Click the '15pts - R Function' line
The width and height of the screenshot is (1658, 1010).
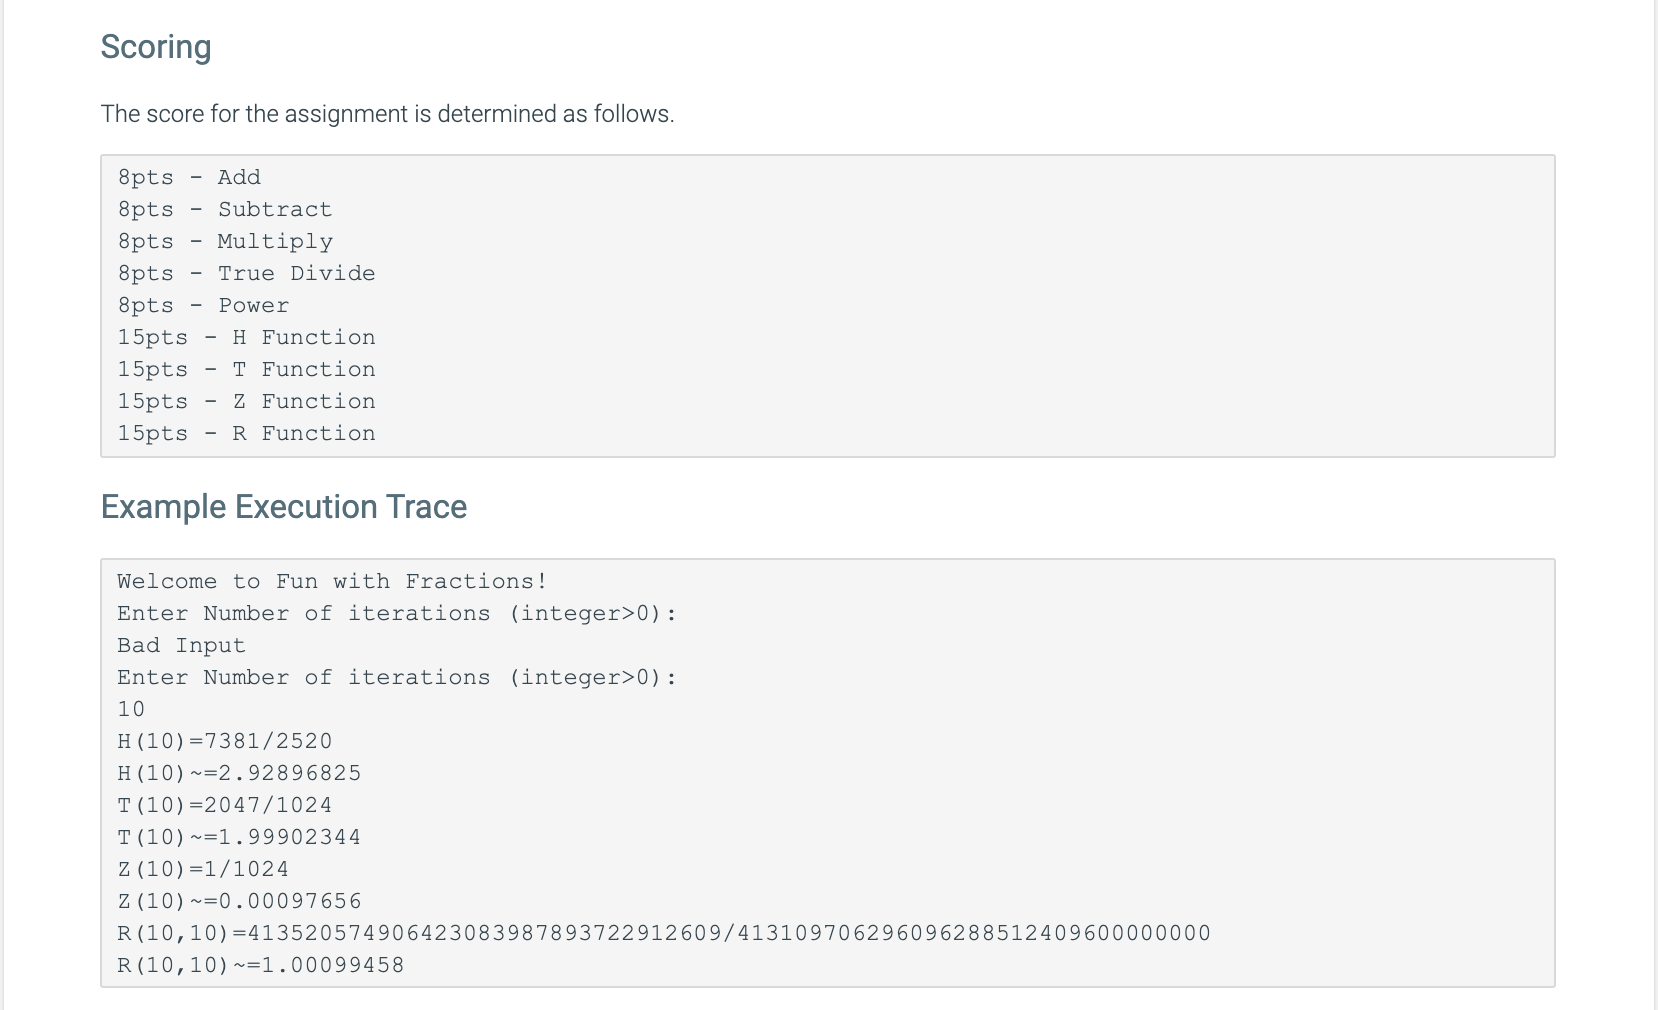tap(246, 434)
